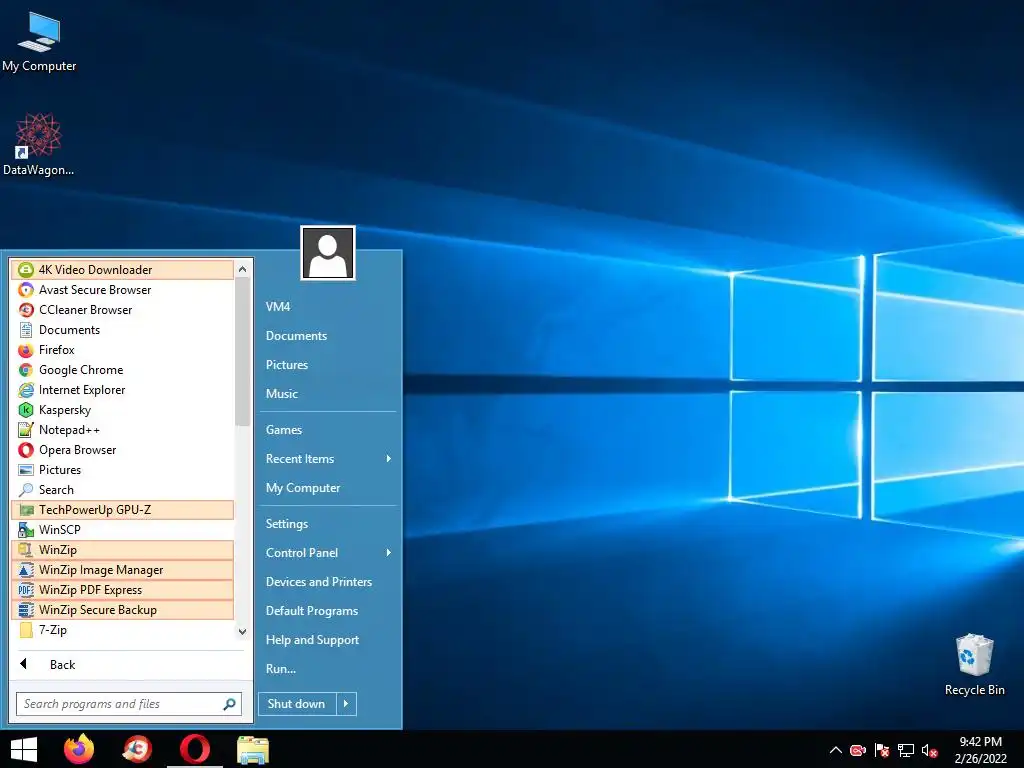
Task: Open Pictures in the right pane
Action: 328,365
